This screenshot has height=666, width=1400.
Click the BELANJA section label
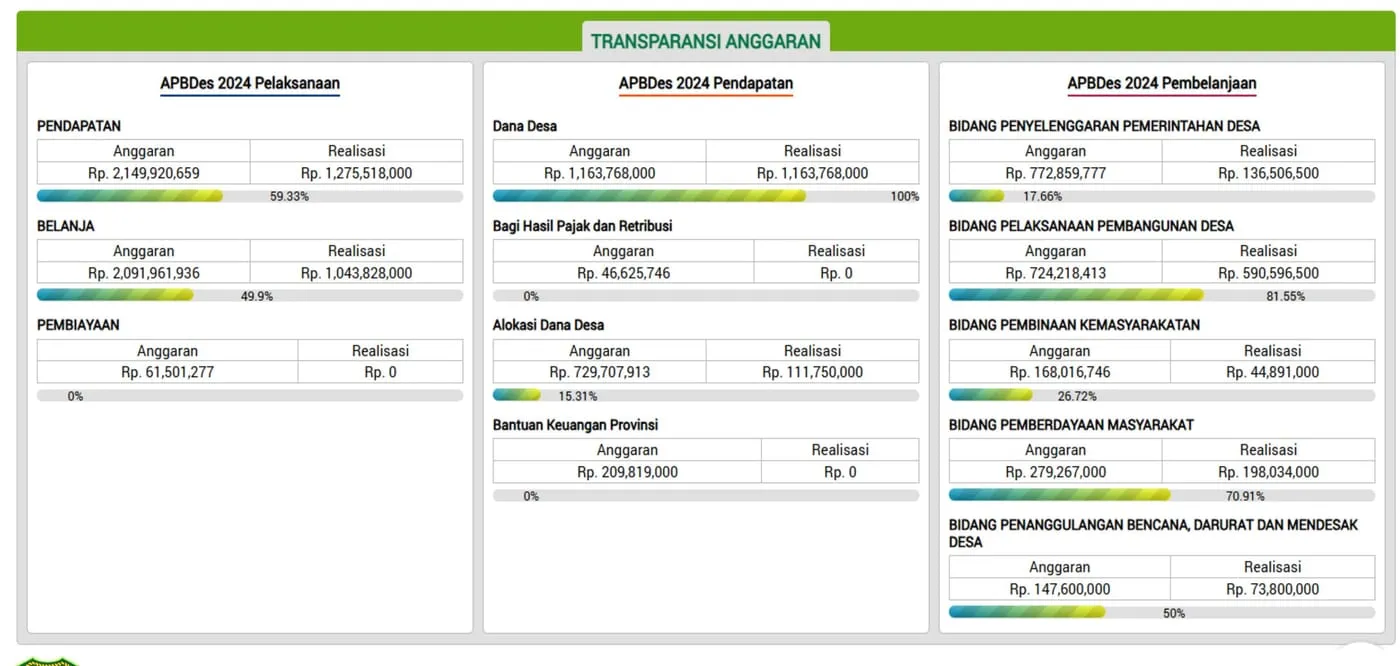click(66, 226)
